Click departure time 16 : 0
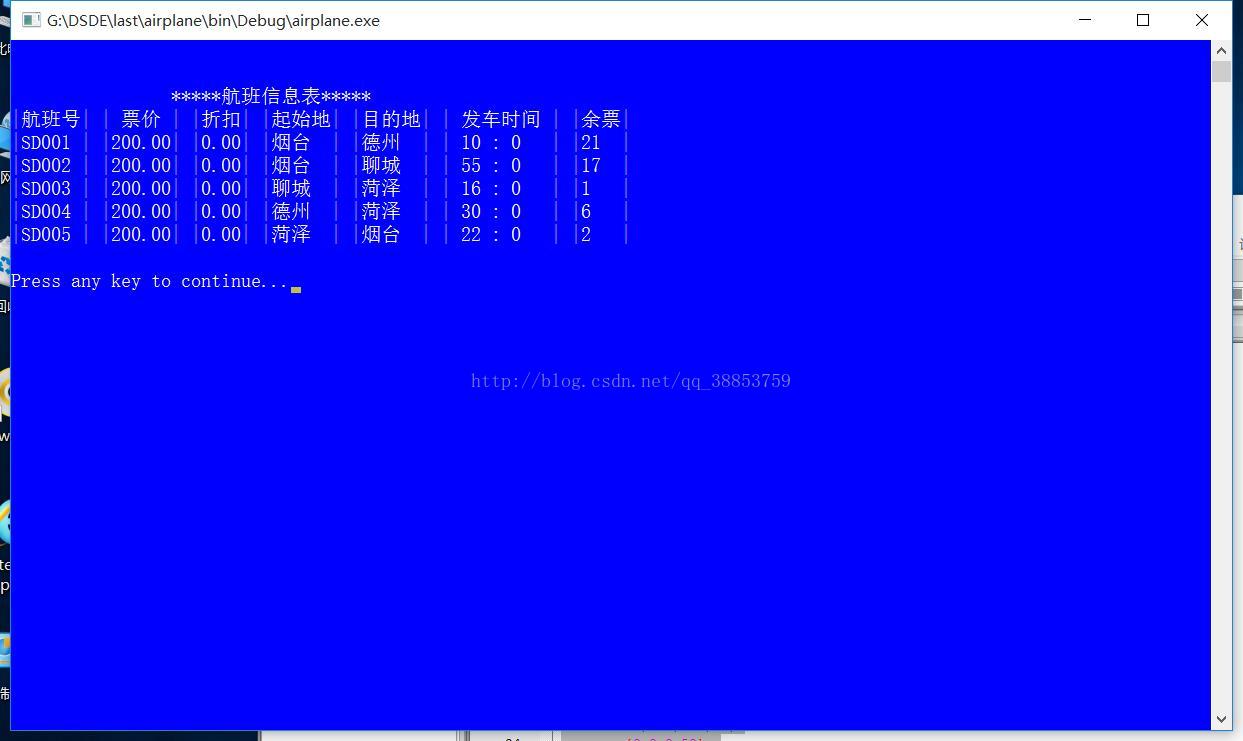1243x741 pixels. point(491,188)
